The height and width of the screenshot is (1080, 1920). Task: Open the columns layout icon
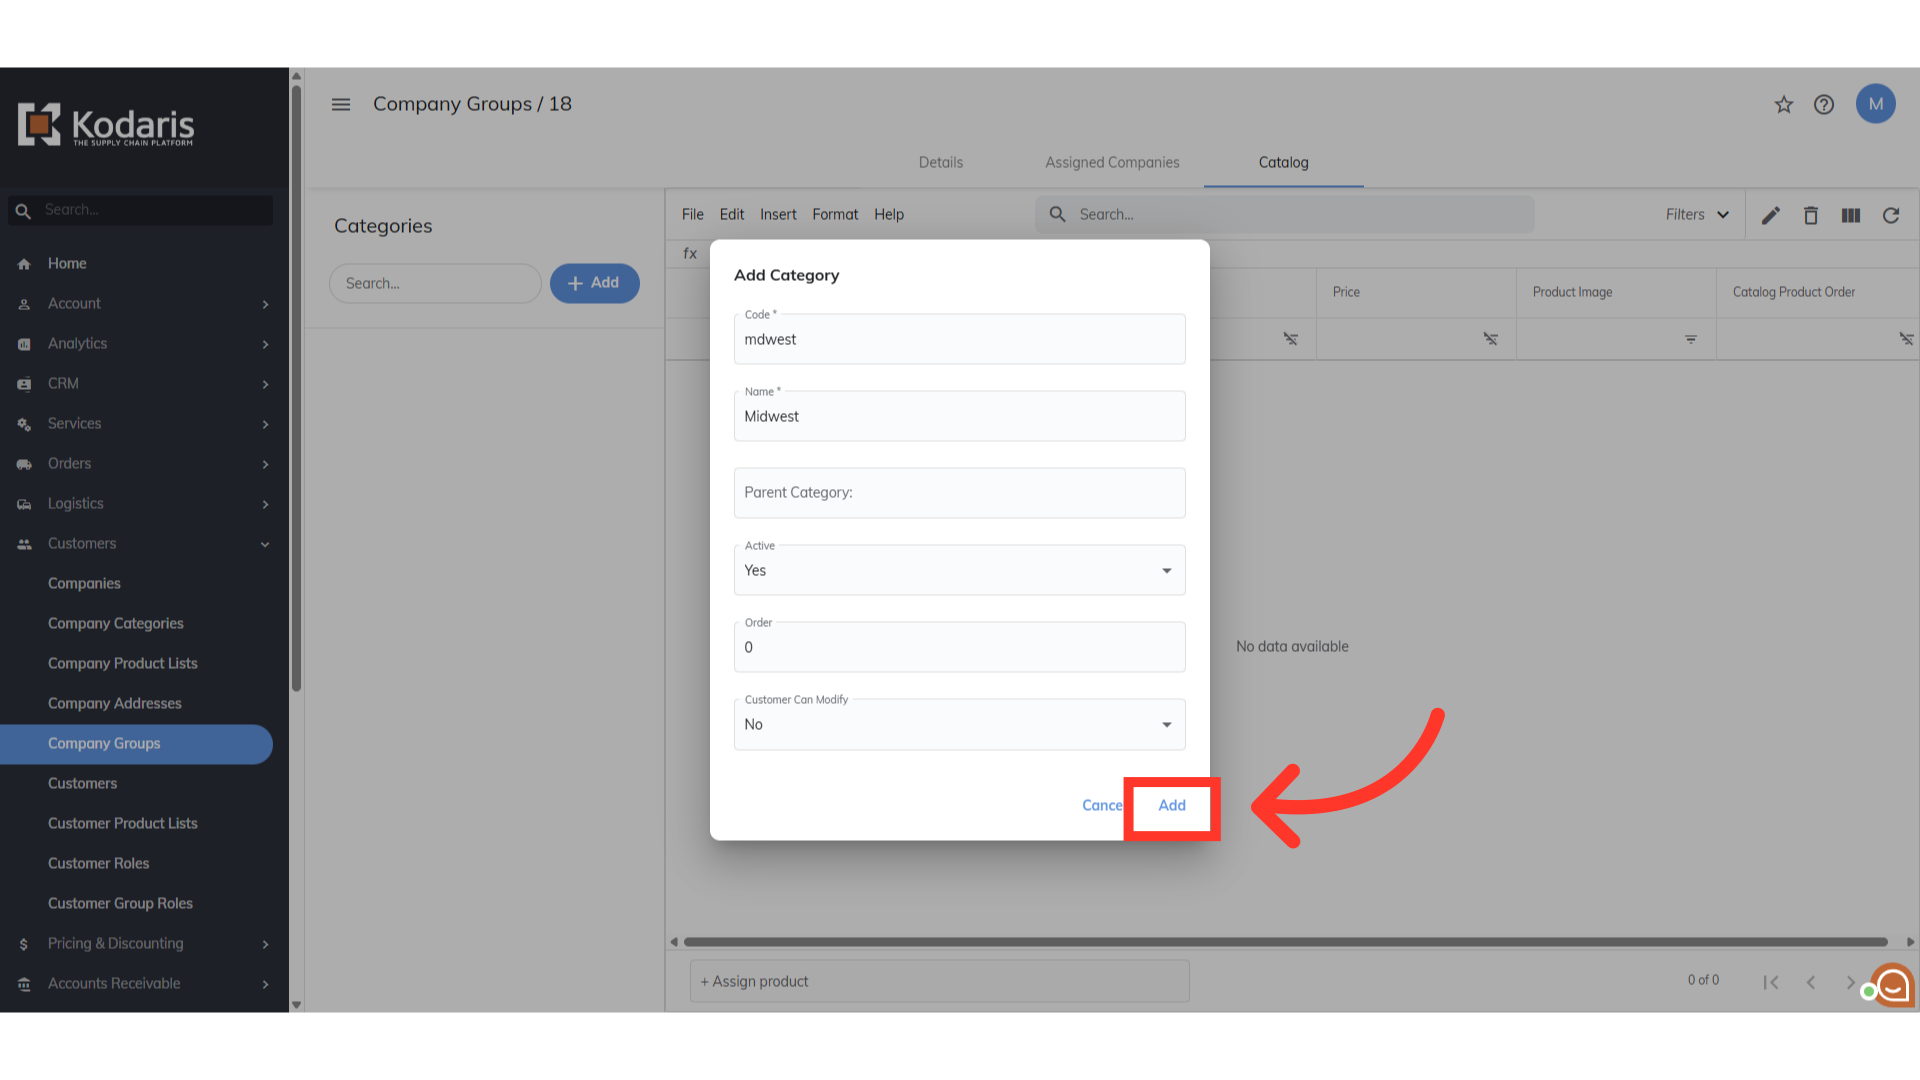1851,215
